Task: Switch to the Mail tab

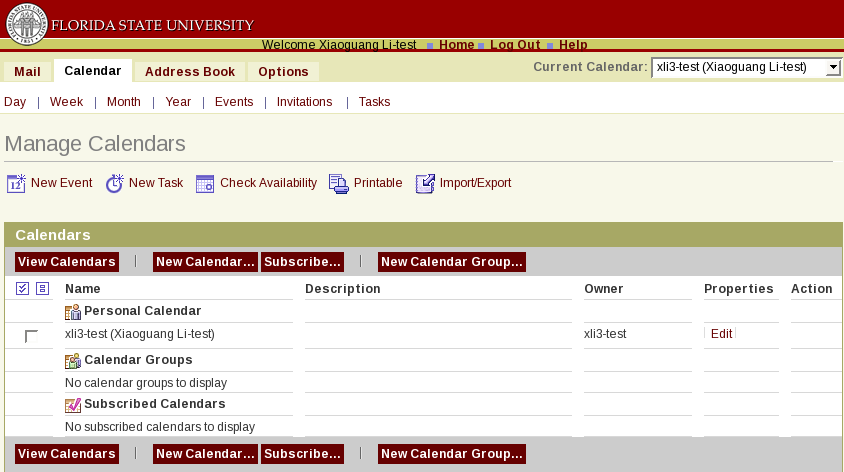Action: pos(27,72)
